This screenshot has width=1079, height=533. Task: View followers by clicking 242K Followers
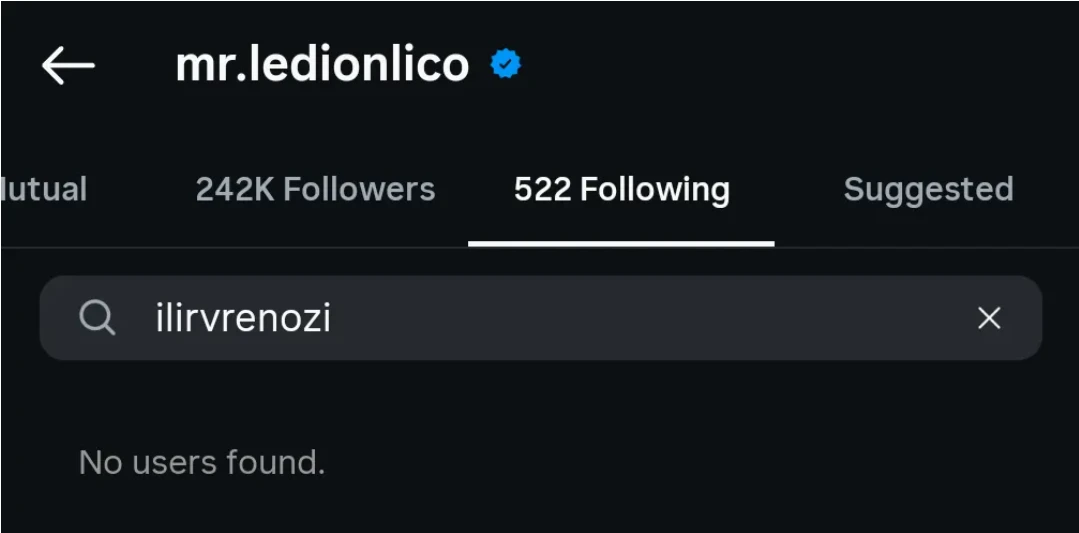point(315,189)
